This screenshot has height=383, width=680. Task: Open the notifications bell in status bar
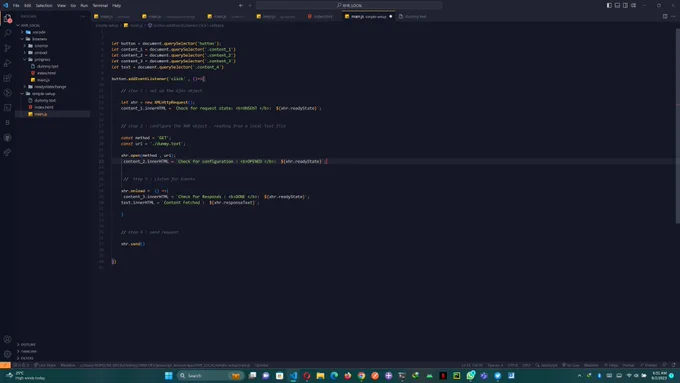tap(673, 365)
